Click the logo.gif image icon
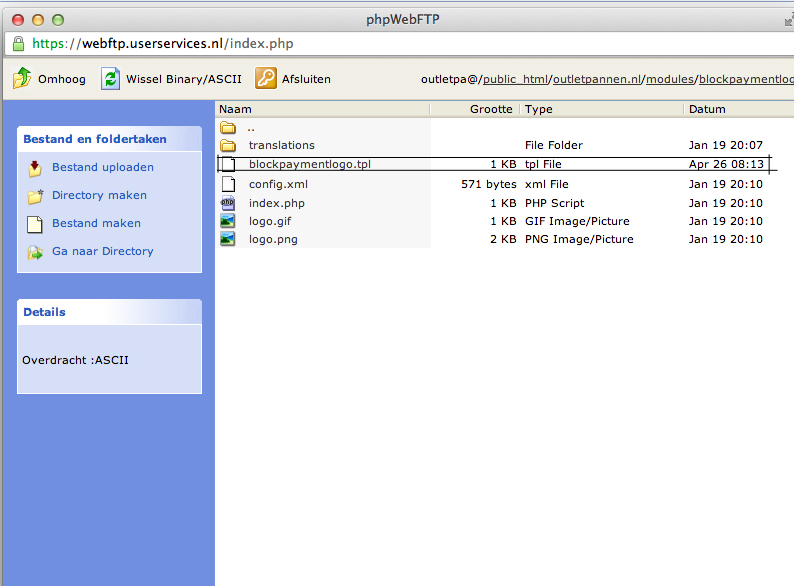This screenshot has height=586, width=794. coord(228,221)
